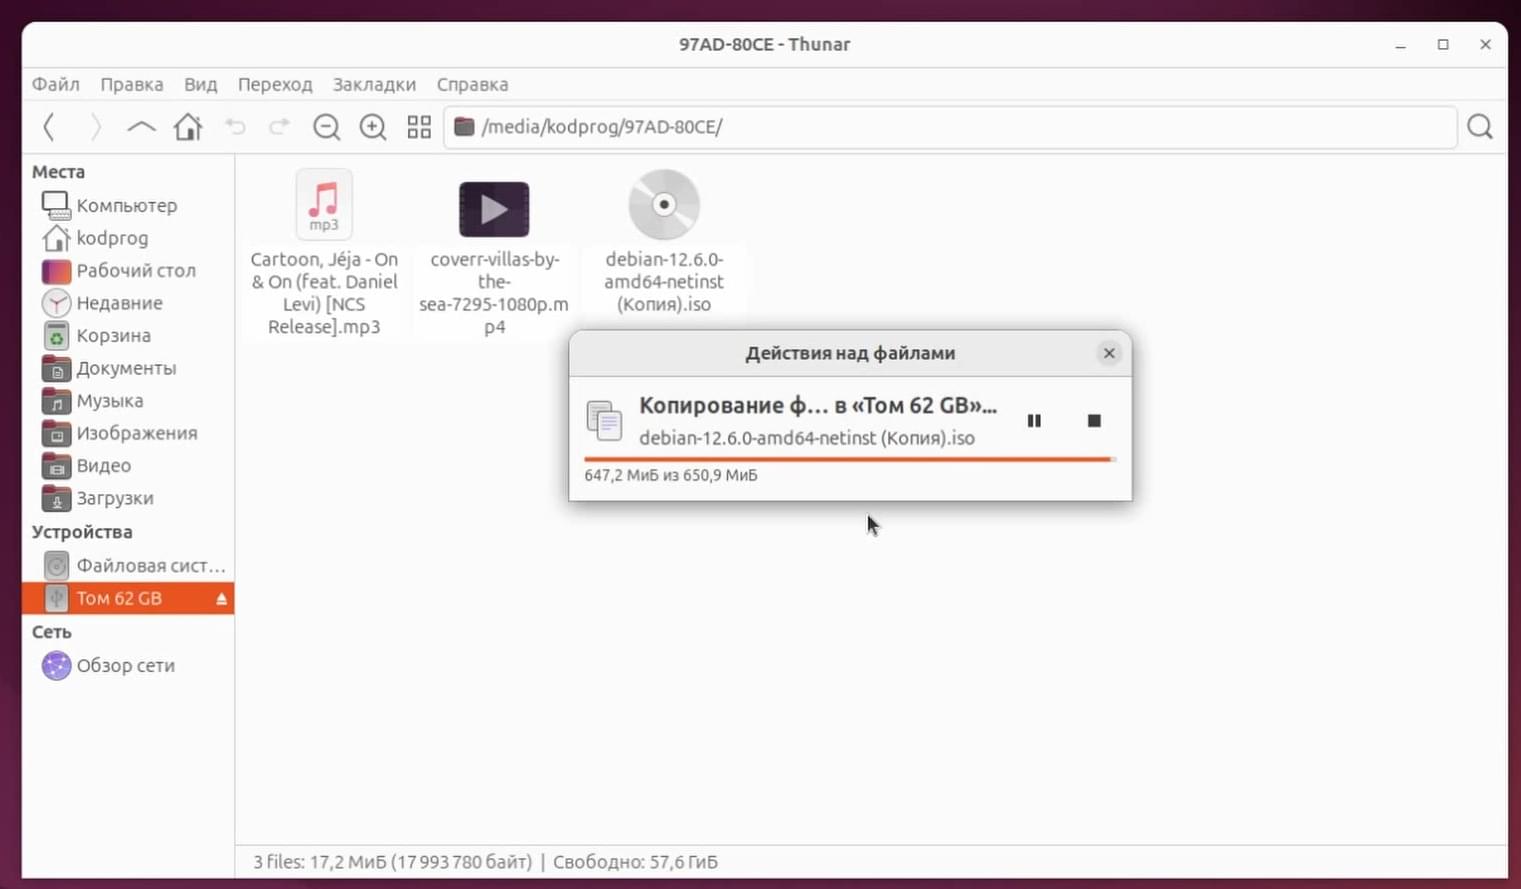Open the Справка menu

(x=473, y=85)
